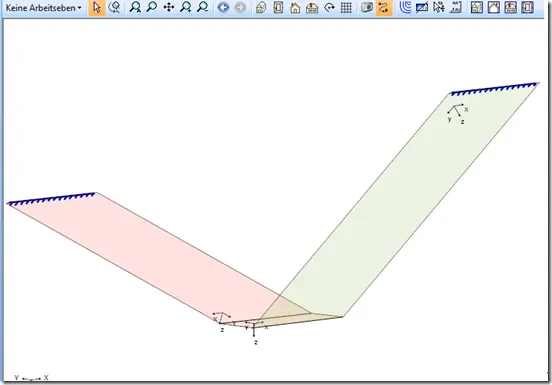The height and width of the screenshot is (385, 552).
Task: Open the 'Keine Arbeitseben' work plane dropdown
Action: click(43, 8)
